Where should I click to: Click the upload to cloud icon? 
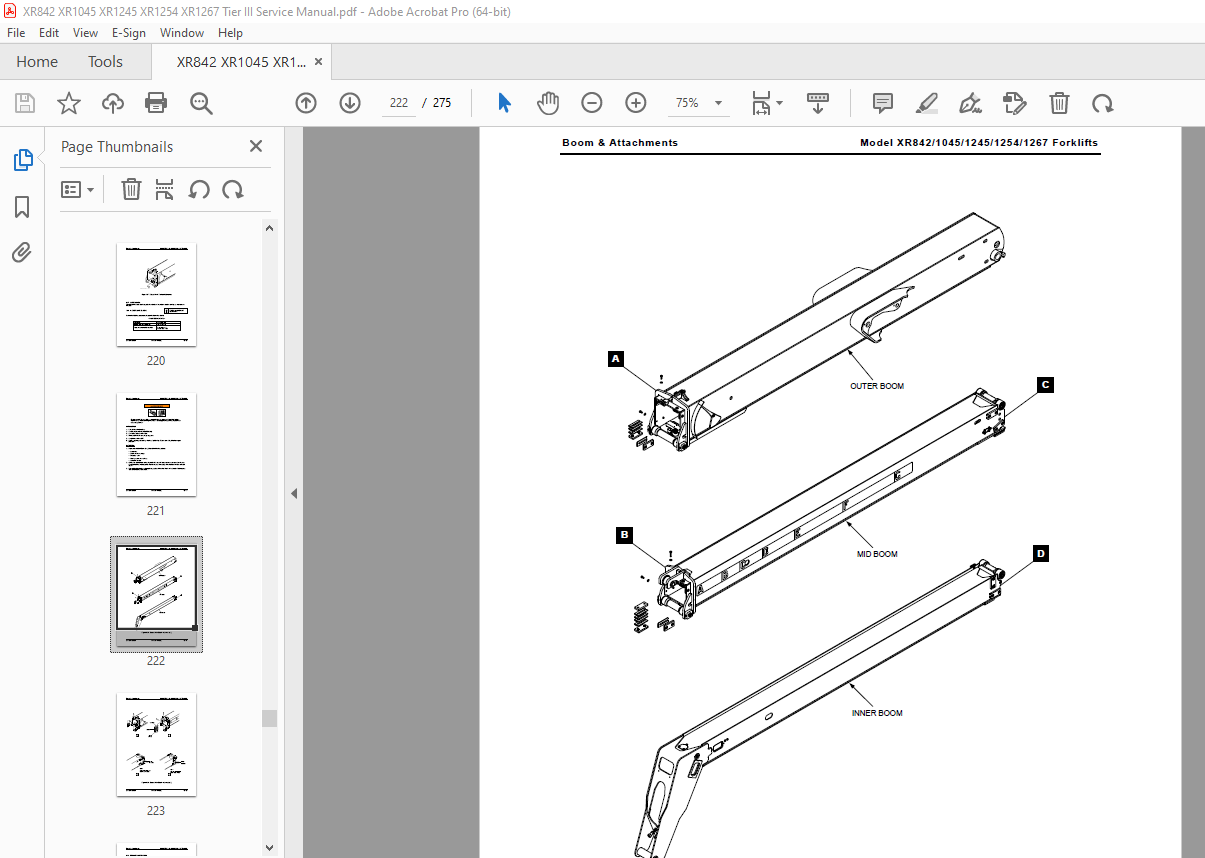[x=113, y=103]
